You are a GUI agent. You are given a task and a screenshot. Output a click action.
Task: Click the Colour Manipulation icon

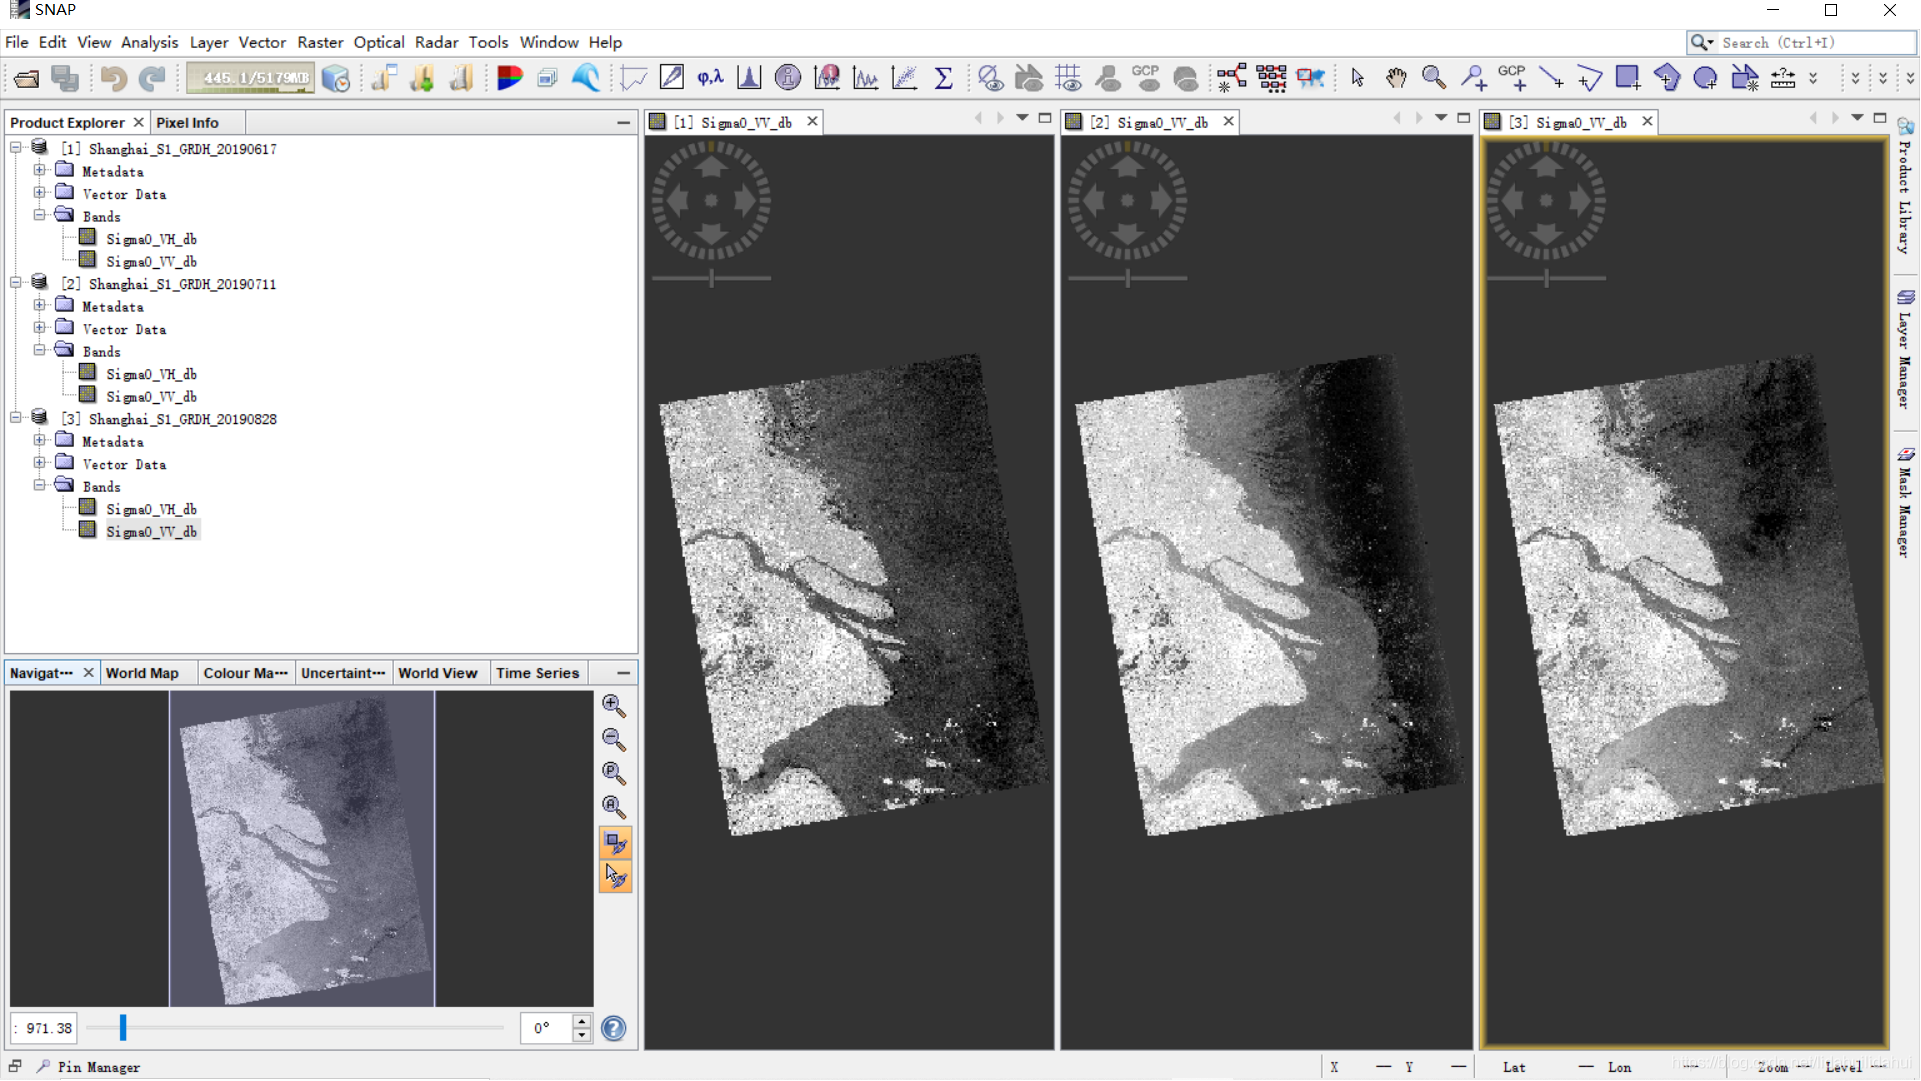pos(245,672)
